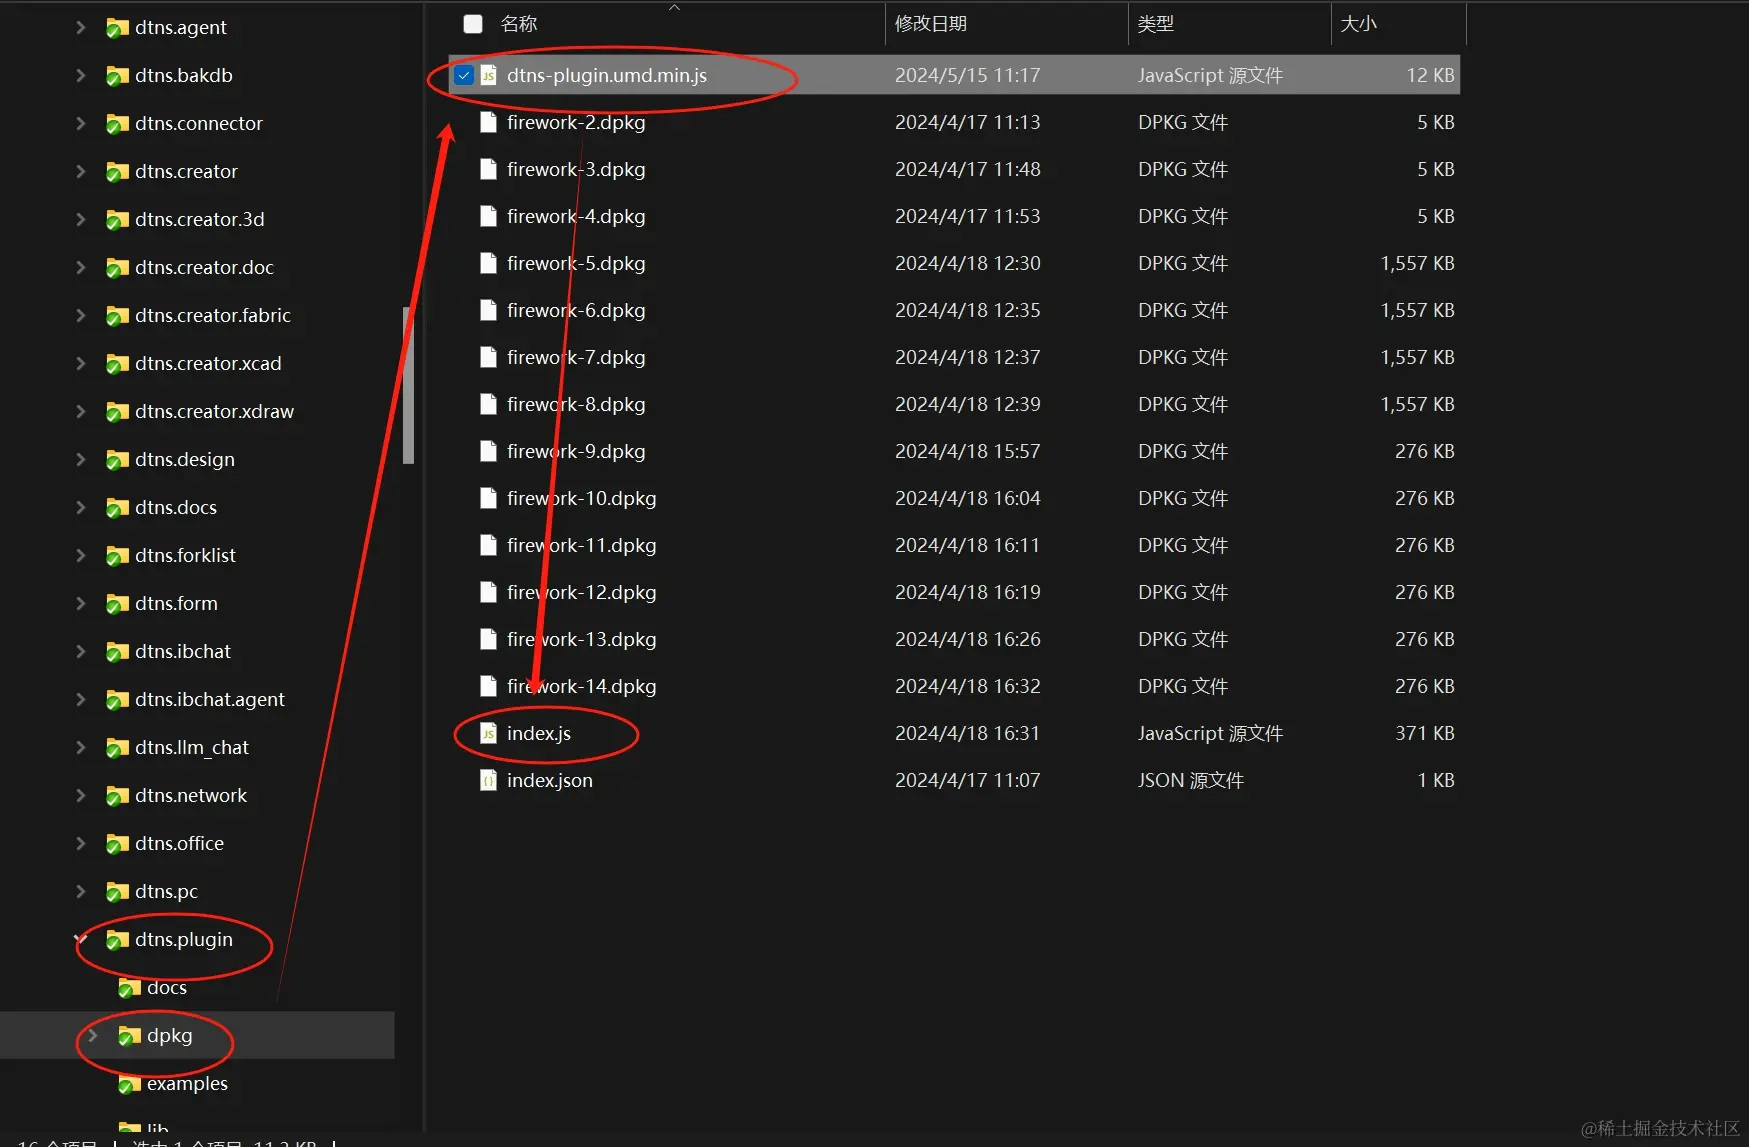
Task: Select the firework-8.dpkg file name
Action: pos(576,404)
